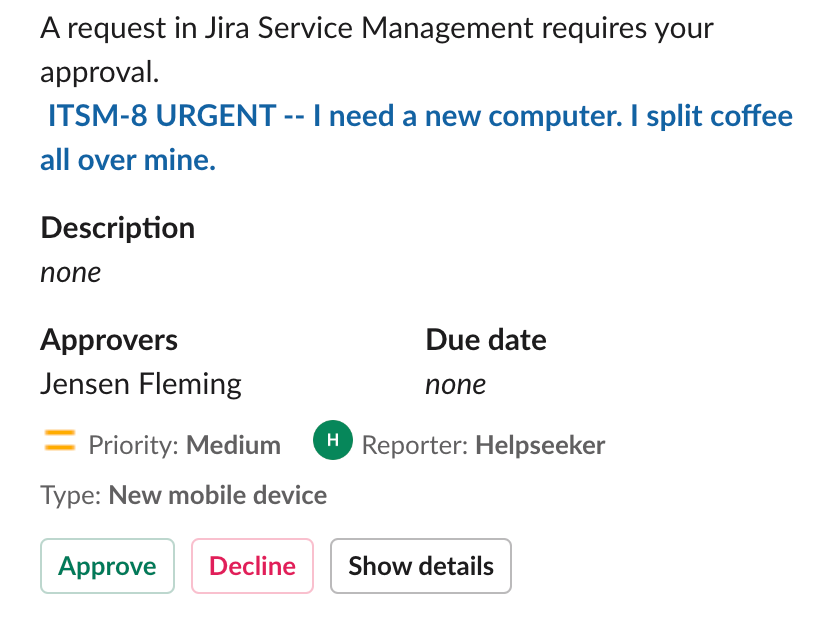This screenshot has height=620, width=826.
Task: Click the Due date heading
Action: click(x=486, y=339)
